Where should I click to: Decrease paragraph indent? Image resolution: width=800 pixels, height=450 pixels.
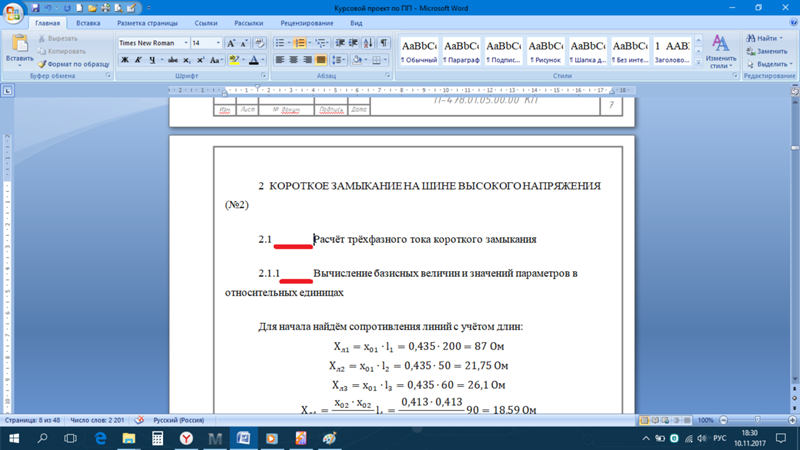coord(340,43)
